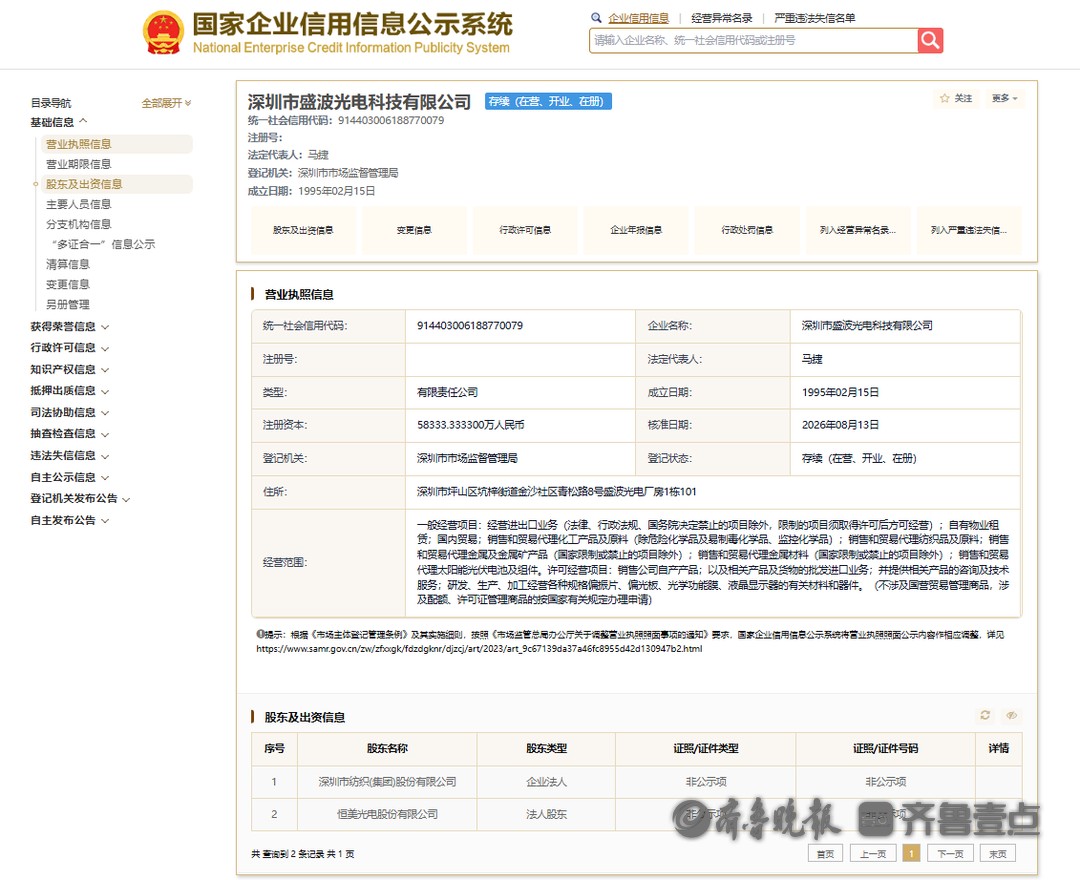This screenshot has width=1080, height=880.
Task: Open the 变更信息 tab button
Action: click(x=414, y=230)
